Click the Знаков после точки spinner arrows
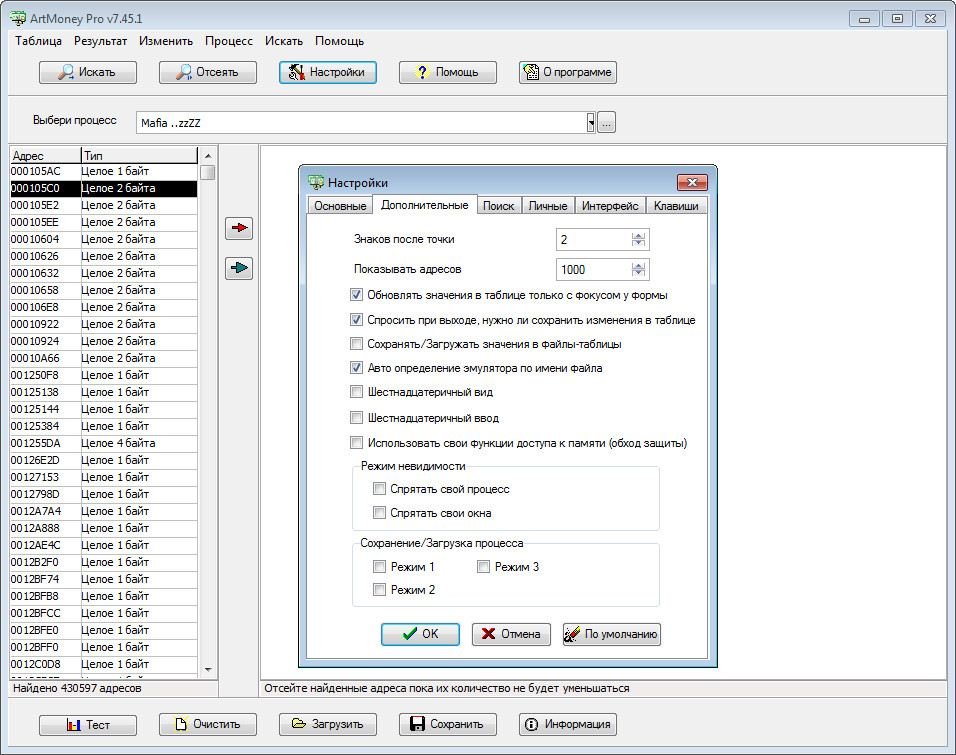This screenshot has height=755, width=956. pos(639,240)
